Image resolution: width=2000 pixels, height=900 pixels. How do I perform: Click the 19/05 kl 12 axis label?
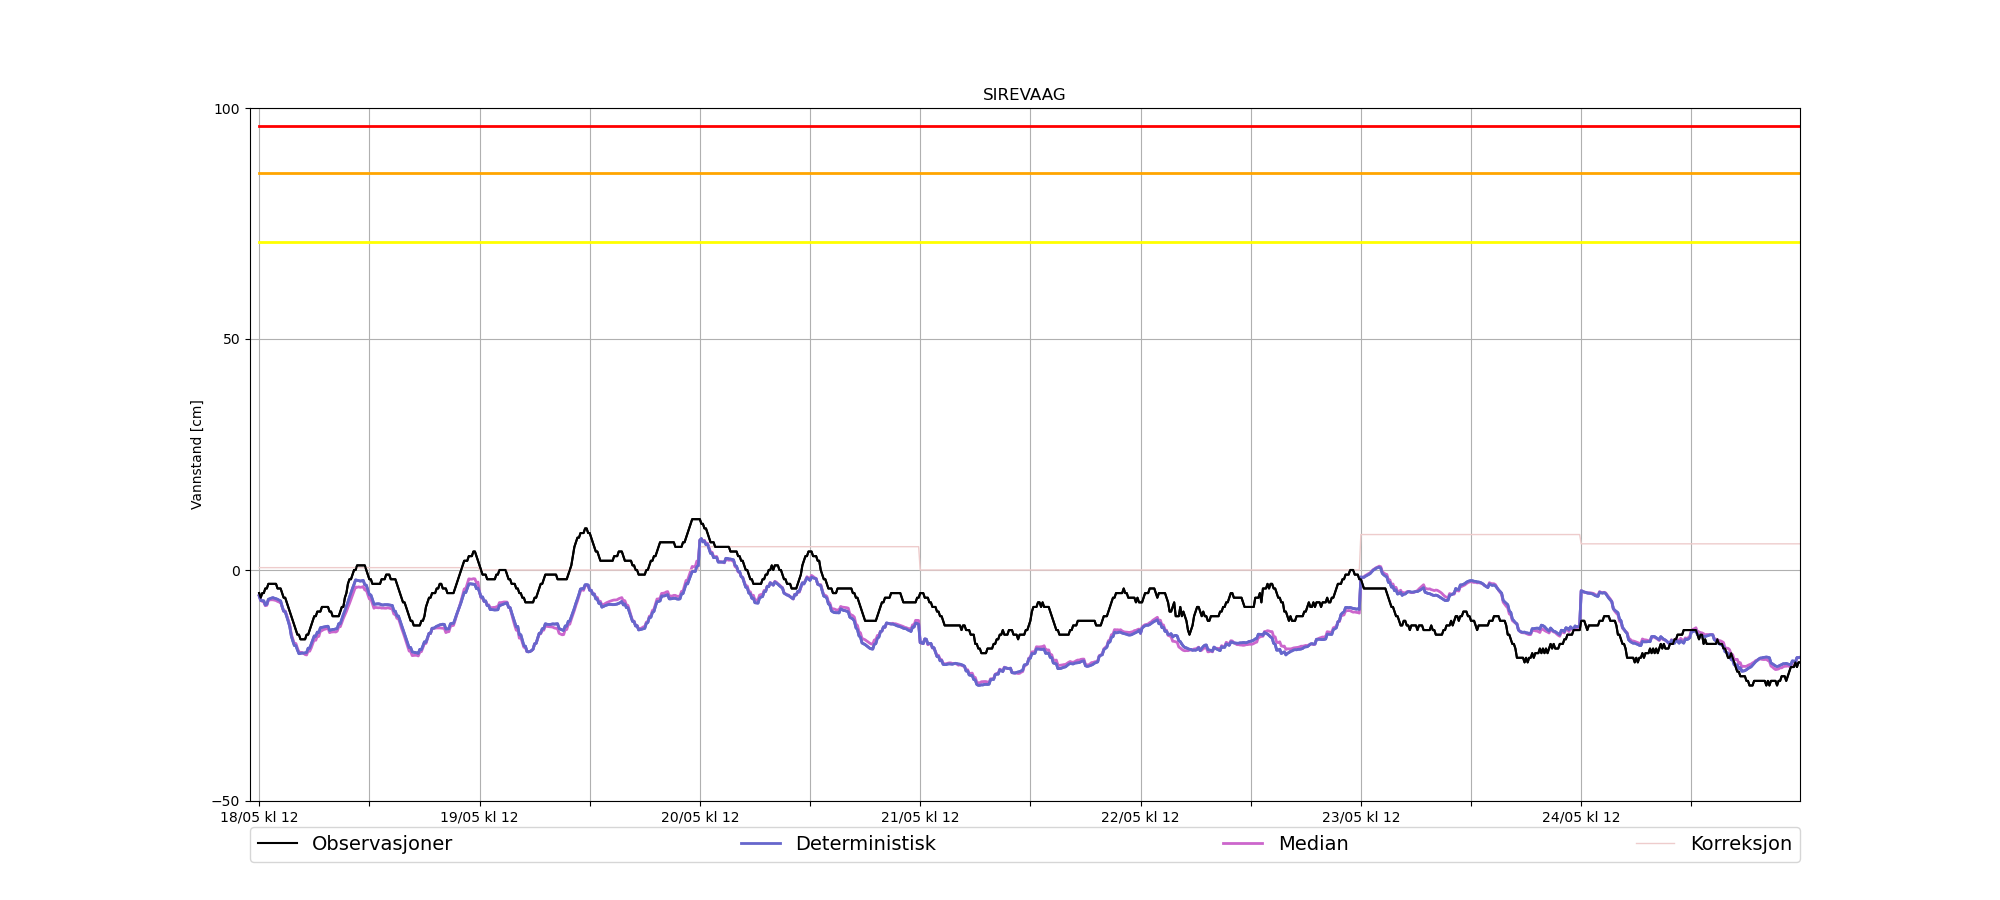[479, 817]
